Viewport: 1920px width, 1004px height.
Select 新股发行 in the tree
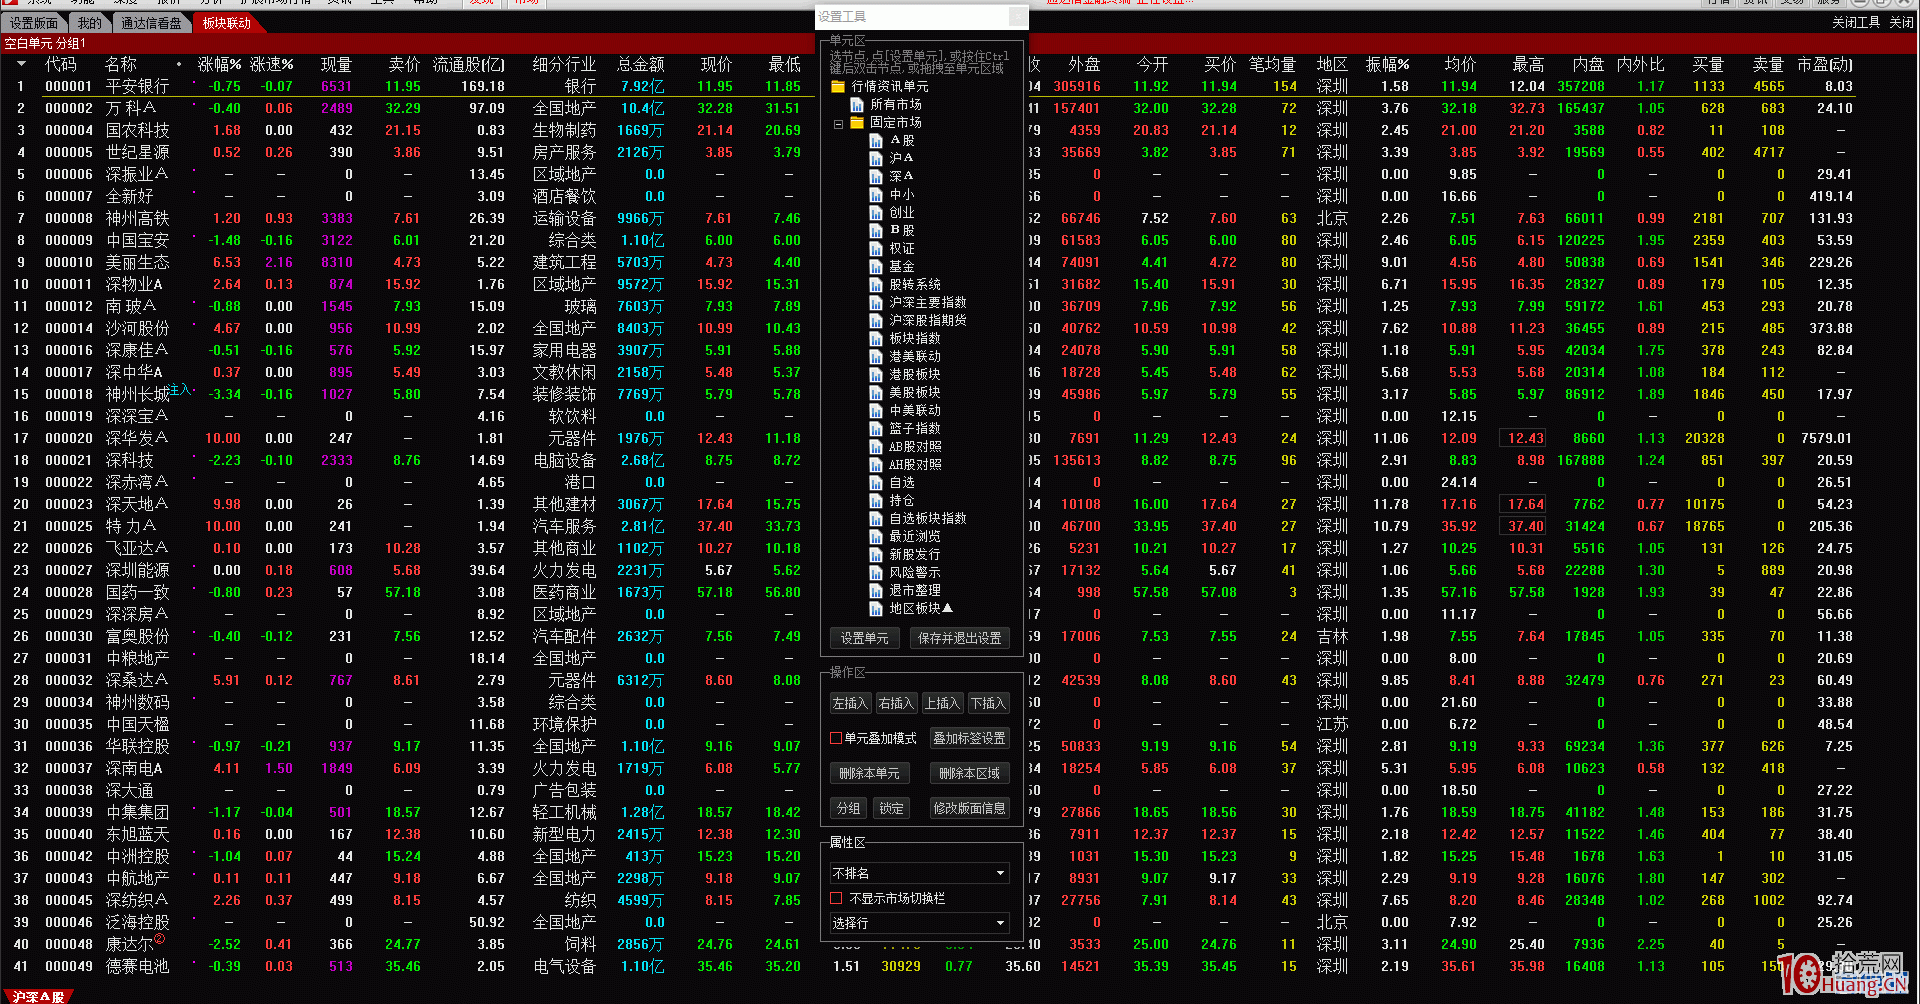(915, 555)
